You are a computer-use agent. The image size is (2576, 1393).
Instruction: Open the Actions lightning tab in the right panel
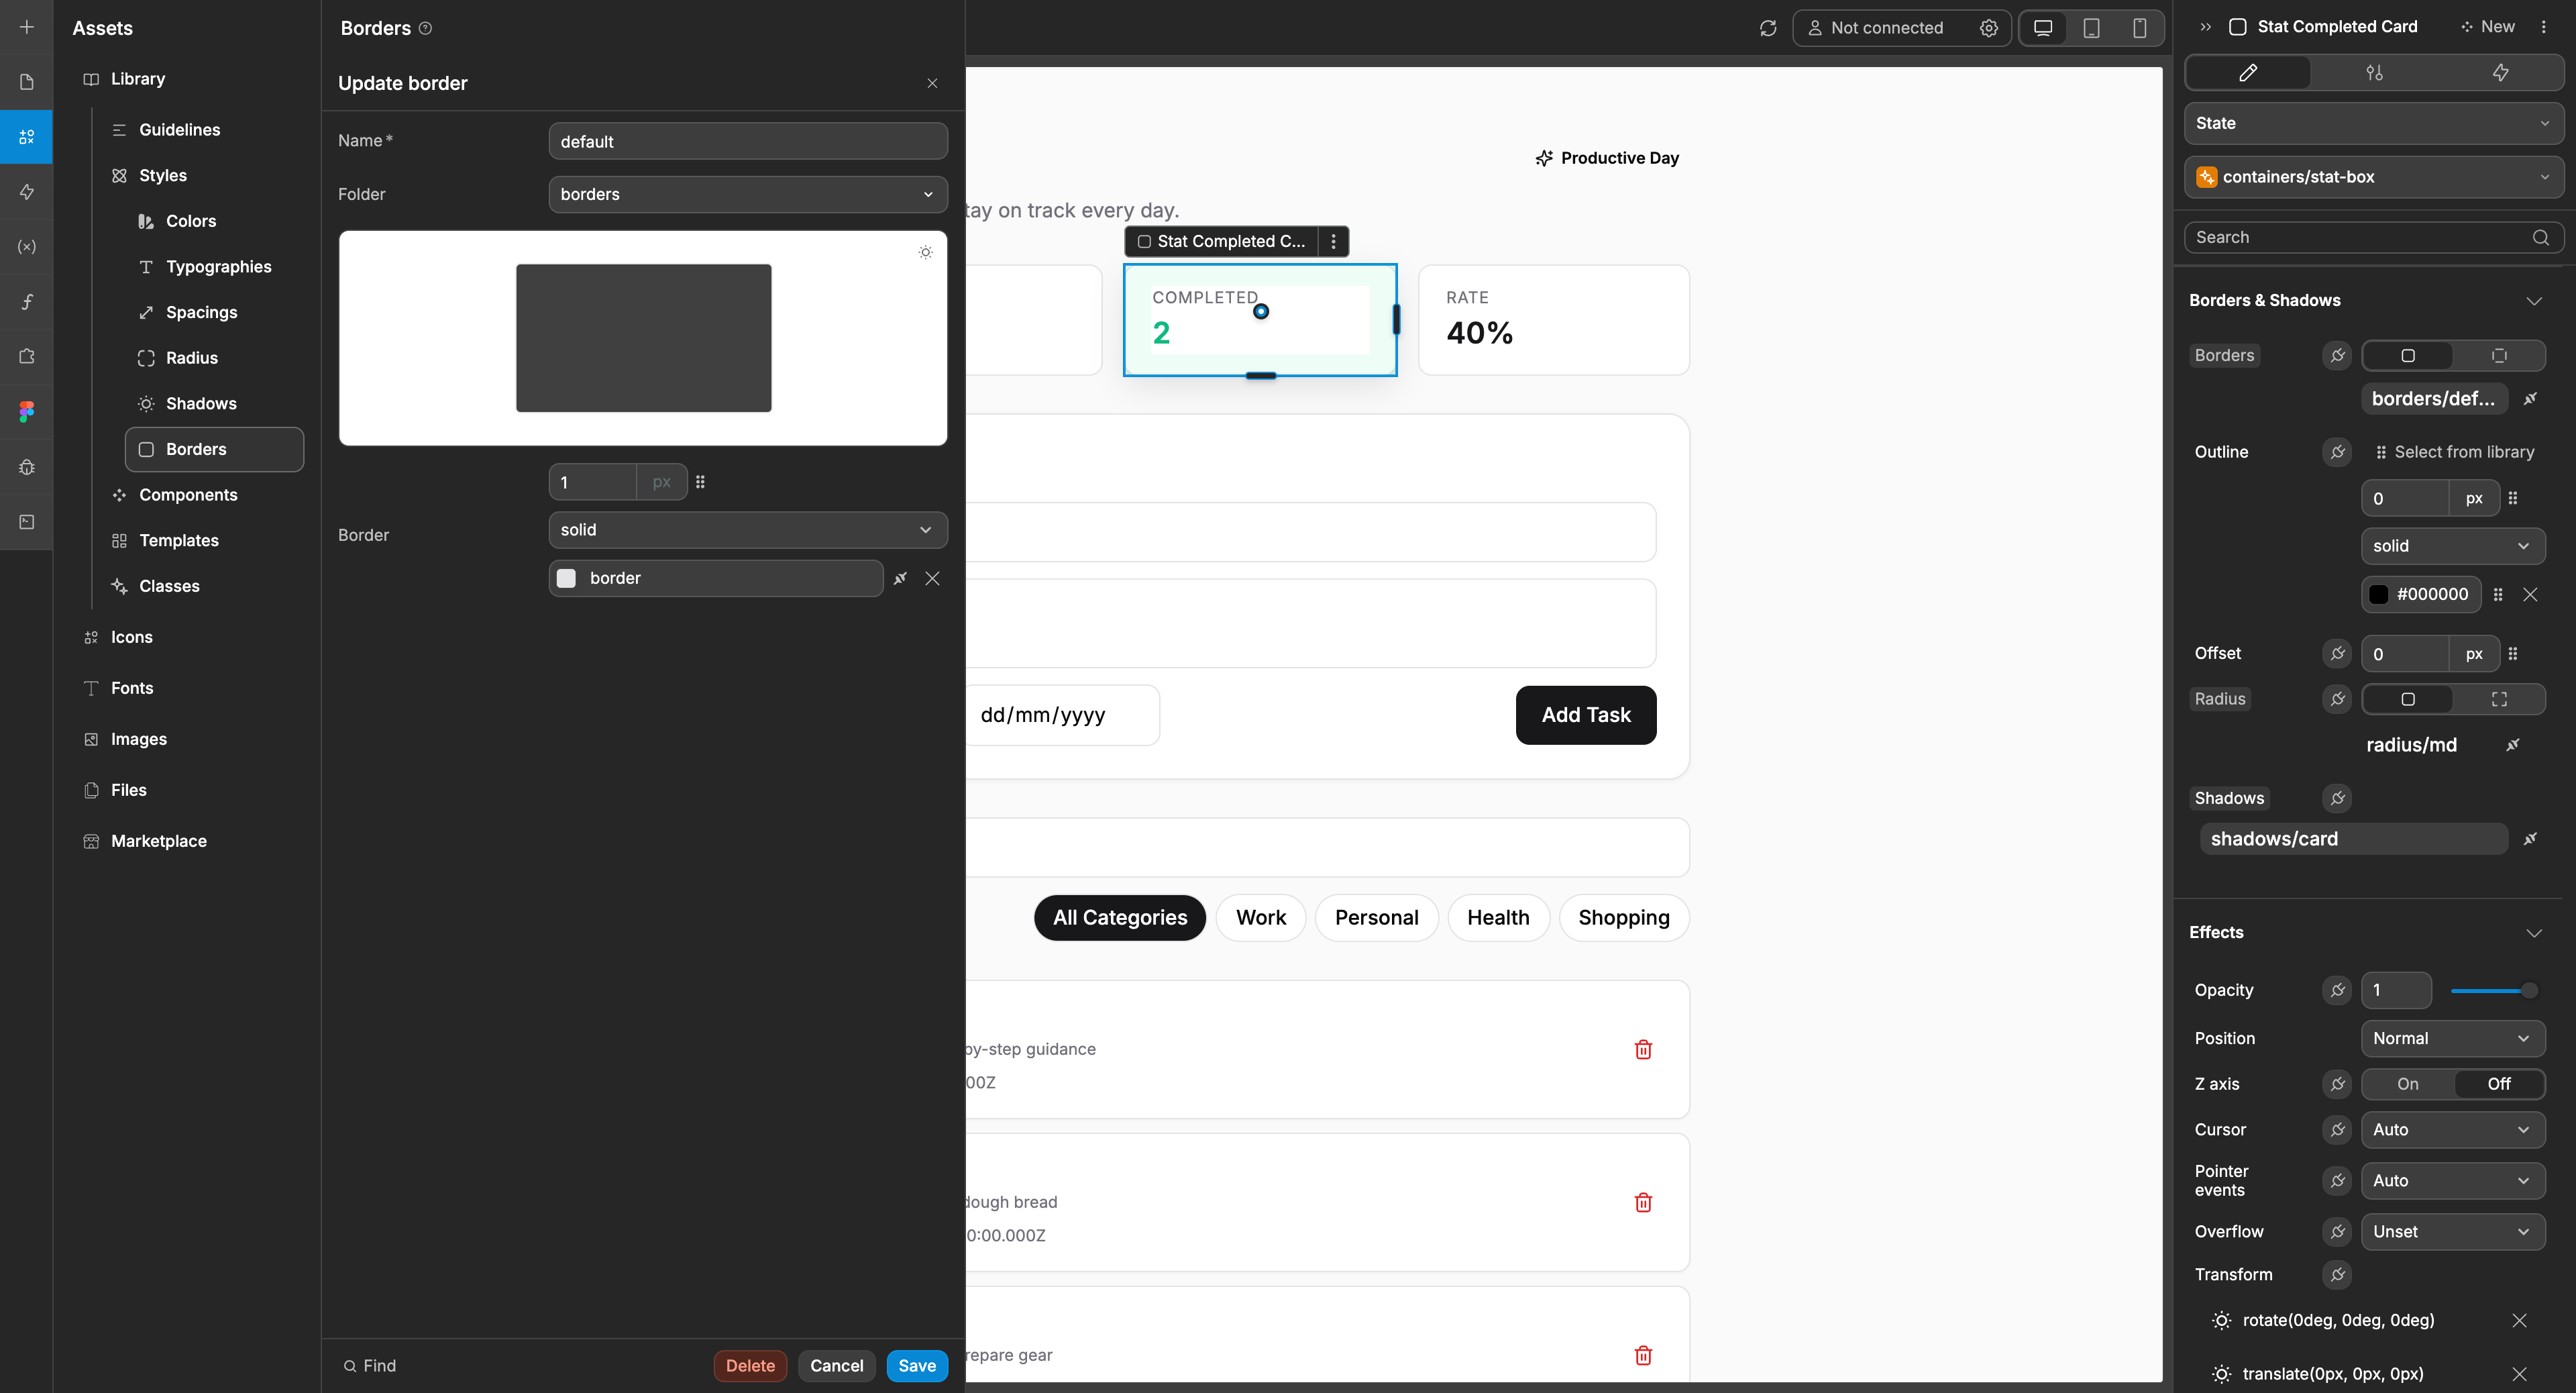2500,72
